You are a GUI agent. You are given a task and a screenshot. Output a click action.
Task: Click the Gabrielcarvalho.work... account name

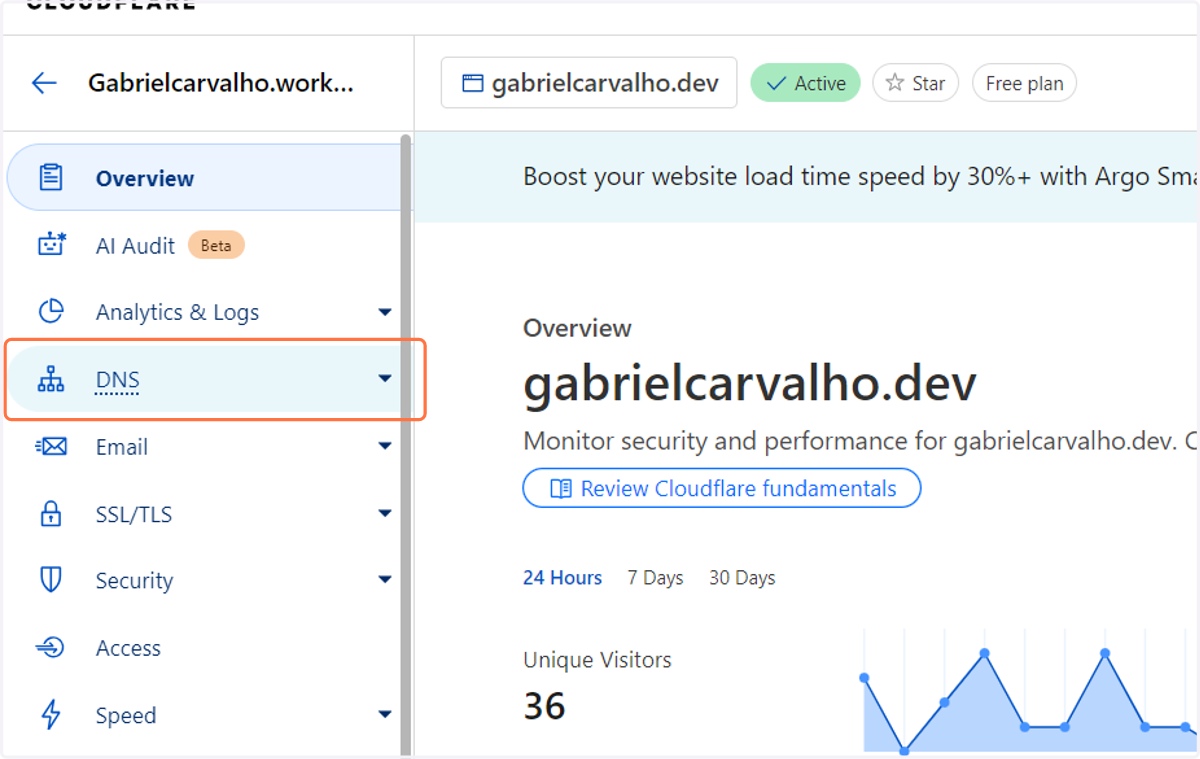[221, 83]
